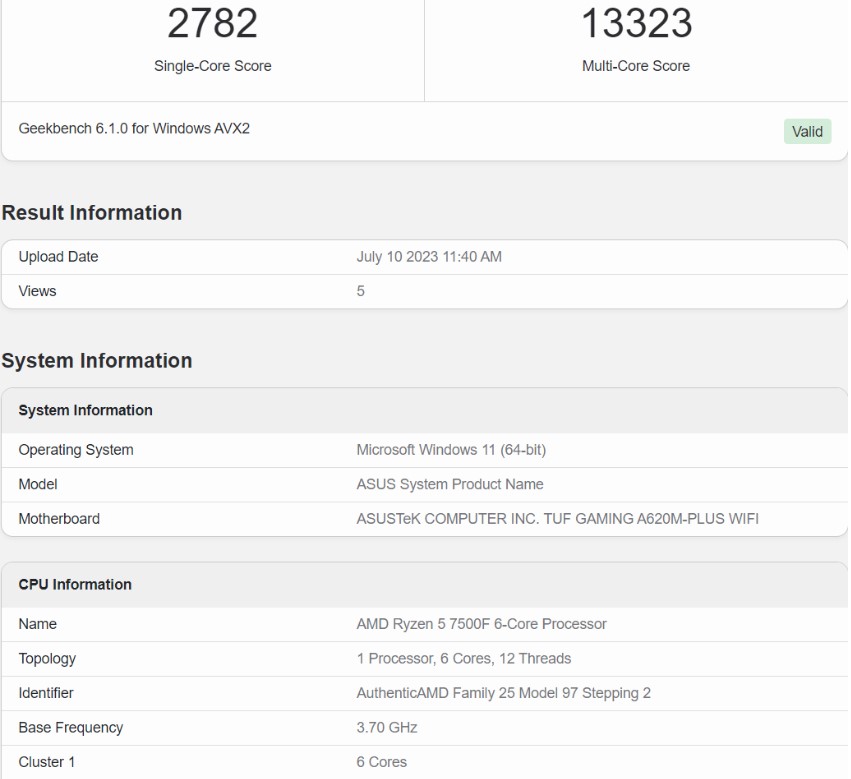Click the topology value with 12 Threads
This screenshot has width=851, height=779.
click(464, 658)
